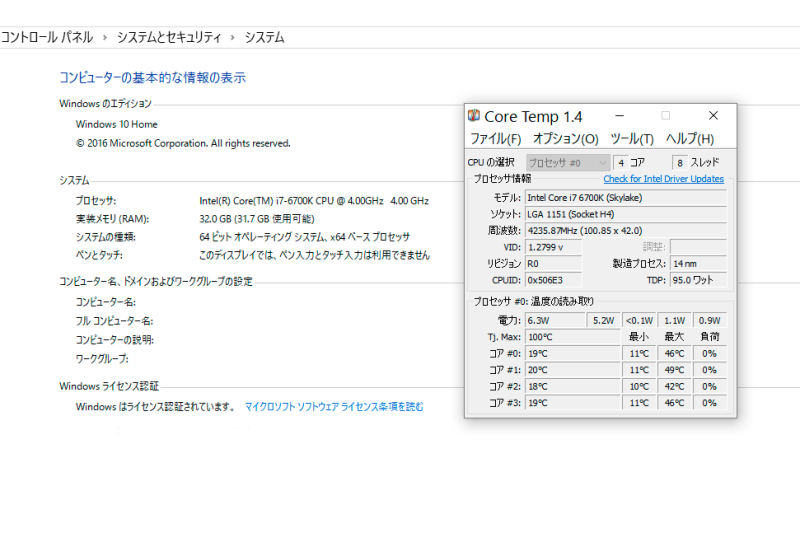Screen dimensions: 800x533
Task: Expand the chevron after システムとセキュリティ breadcrumb
Action: pyautogui.click(x=233, y=38)
